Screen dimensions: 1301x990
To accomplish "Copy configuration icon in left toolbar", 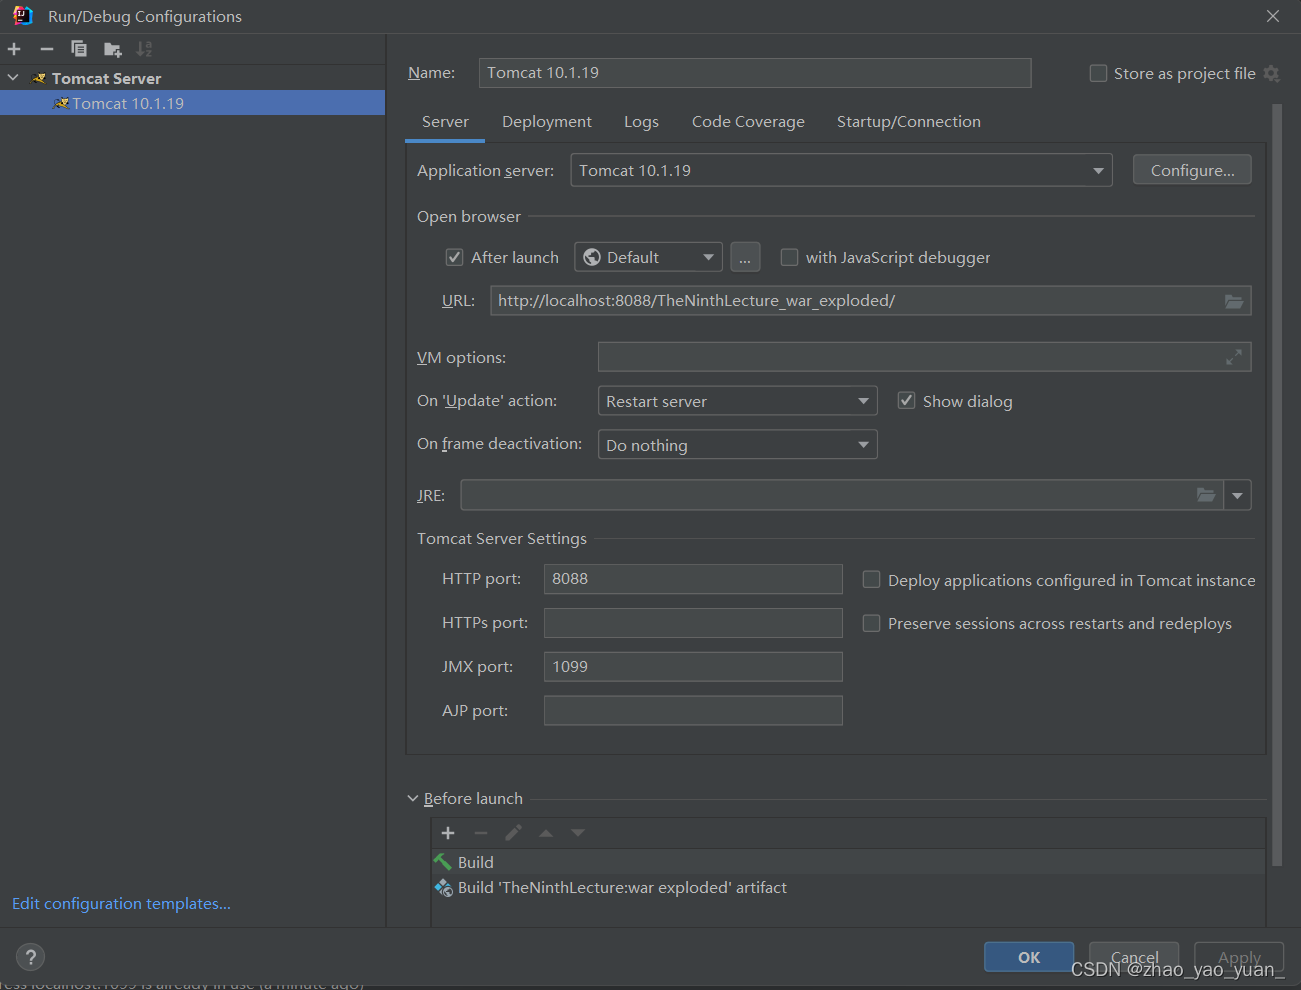I will coord(79,49).
